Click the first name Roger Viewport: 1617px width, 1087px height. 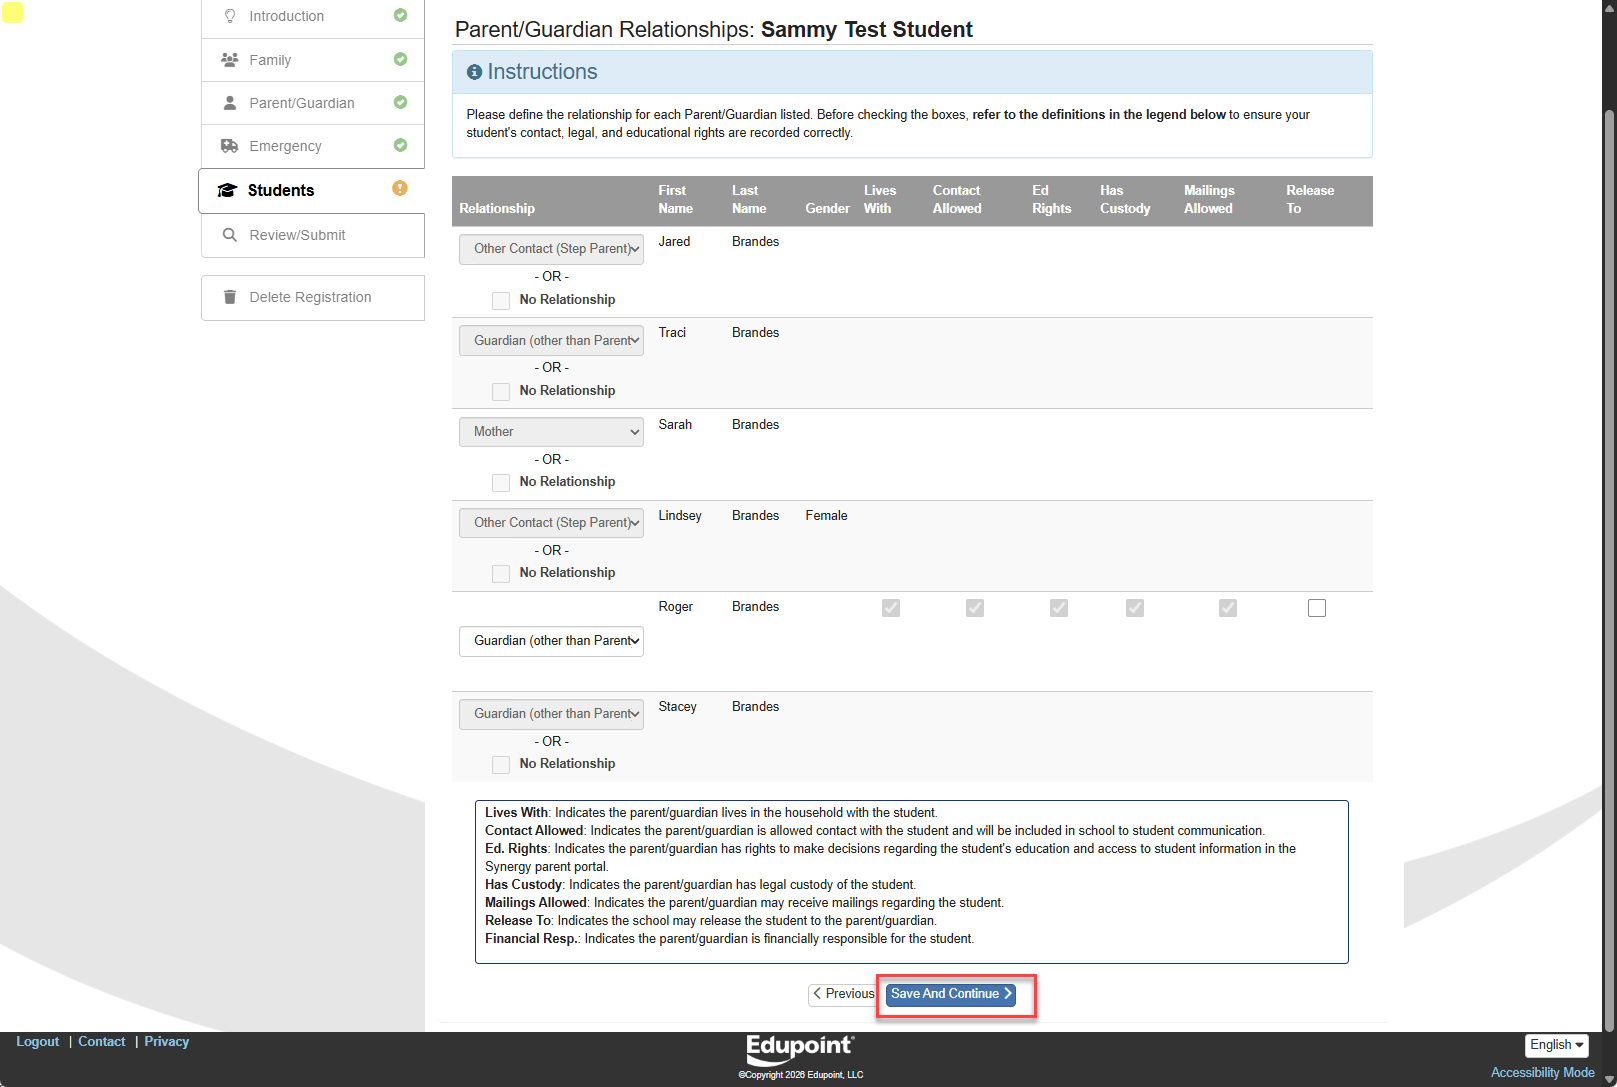point(676,607)
